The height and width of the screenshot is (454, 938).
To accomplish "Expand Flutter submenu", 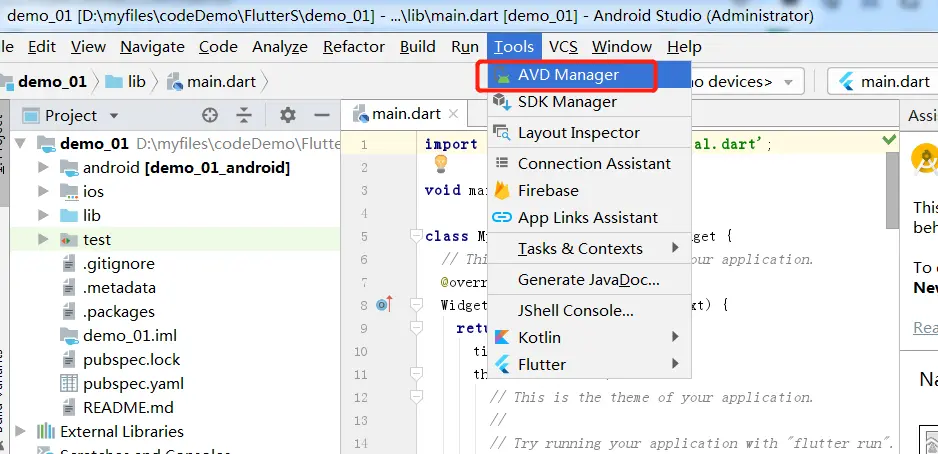I will 589,364.
